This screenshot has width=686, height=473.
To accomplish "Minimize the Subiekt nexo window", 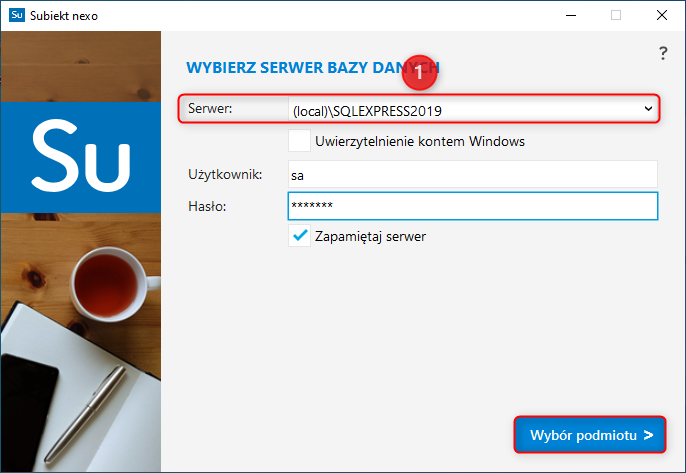I will click(571, 15).
